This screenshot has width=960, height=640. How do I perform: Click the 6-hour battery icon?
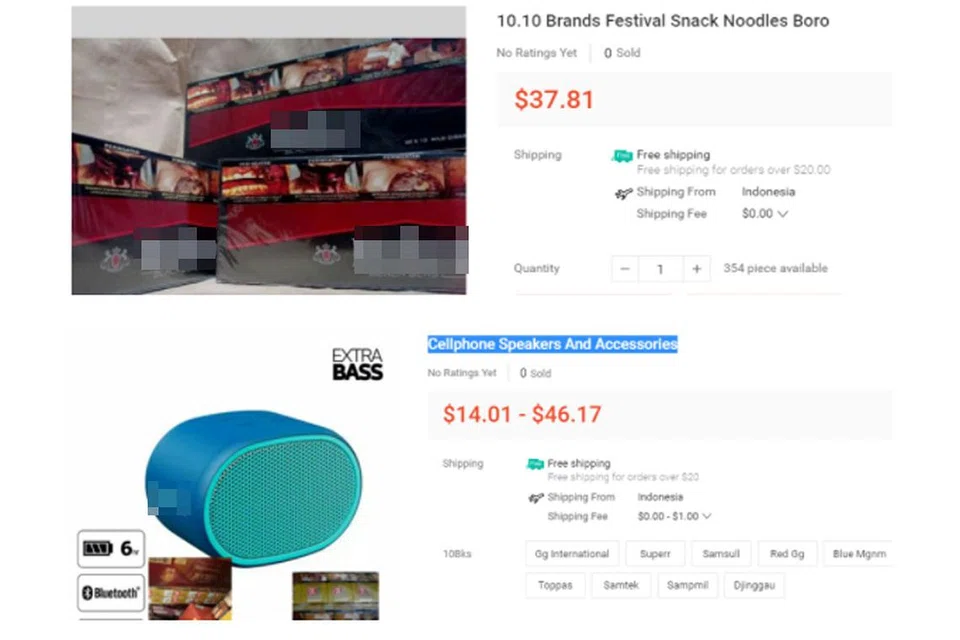click(x=111, y=549)
